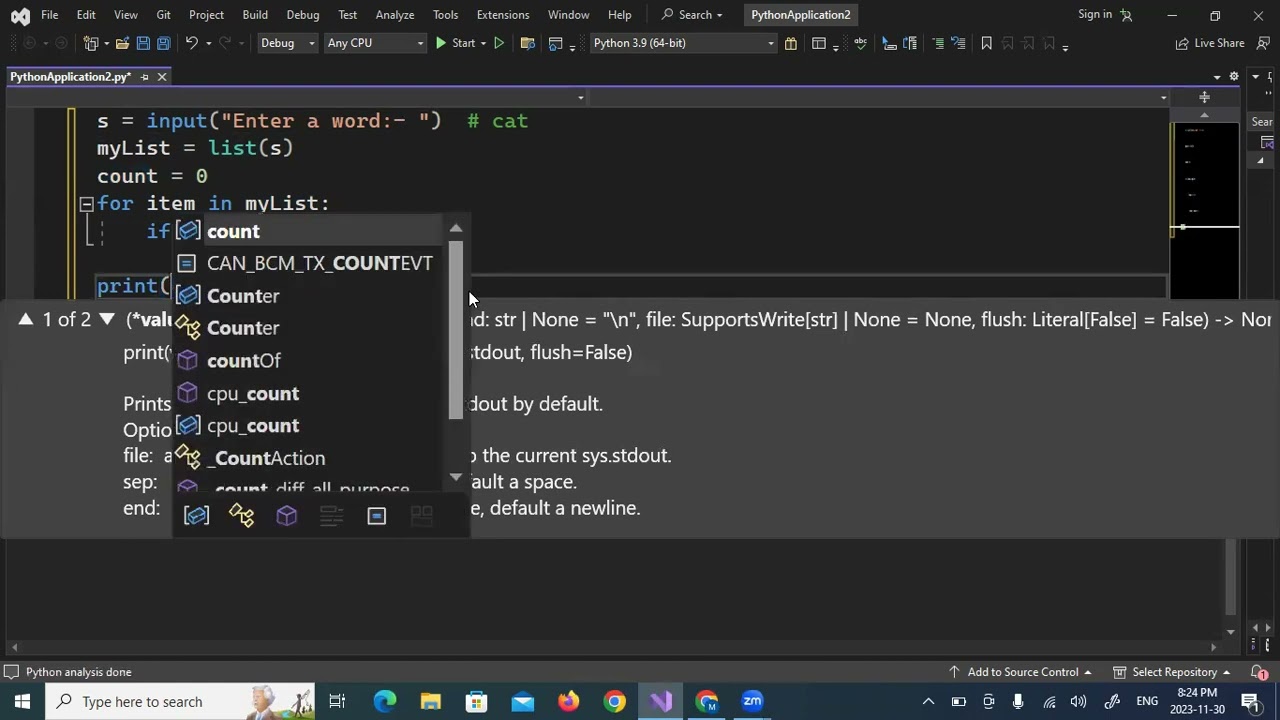Image resolution: width=1280 pixels, height=720 pixels.
Task: Click the Save All toolbar icon
Action: (163, 43)
